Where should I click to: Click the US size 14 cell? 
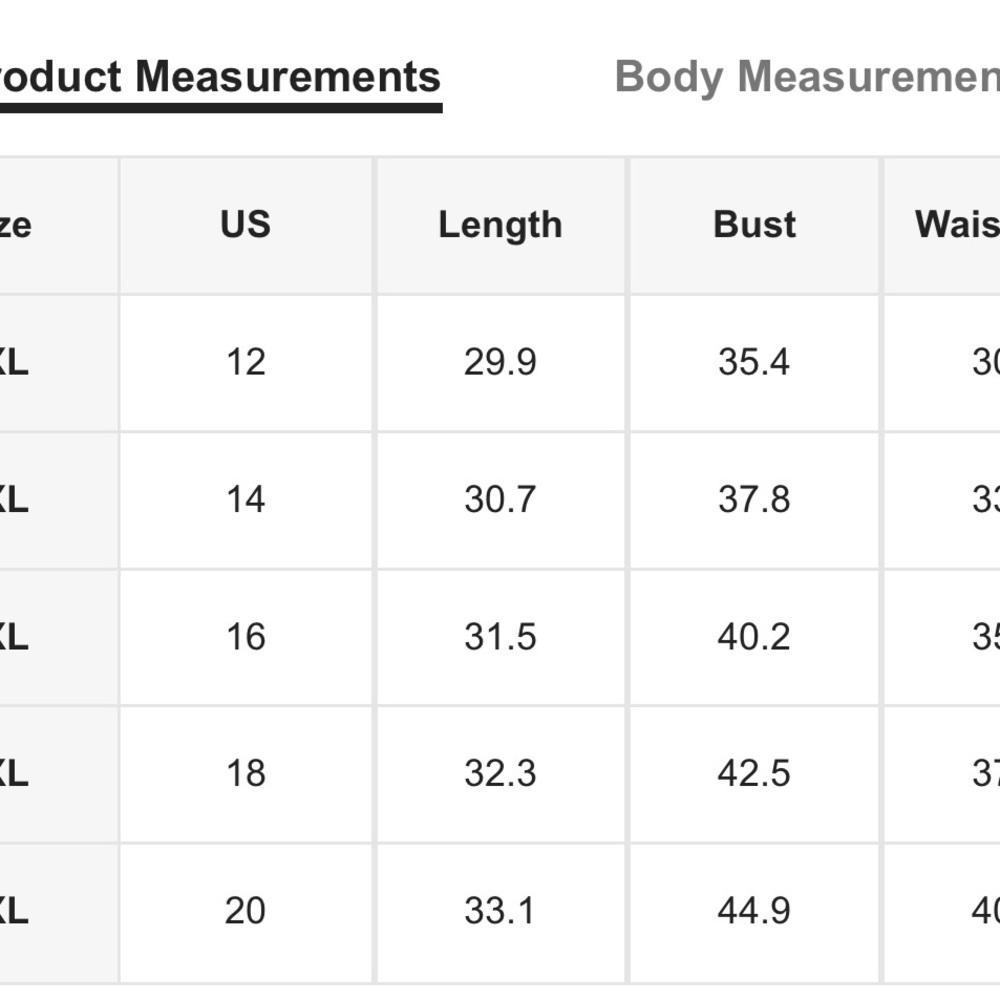[x=245, y=499]
